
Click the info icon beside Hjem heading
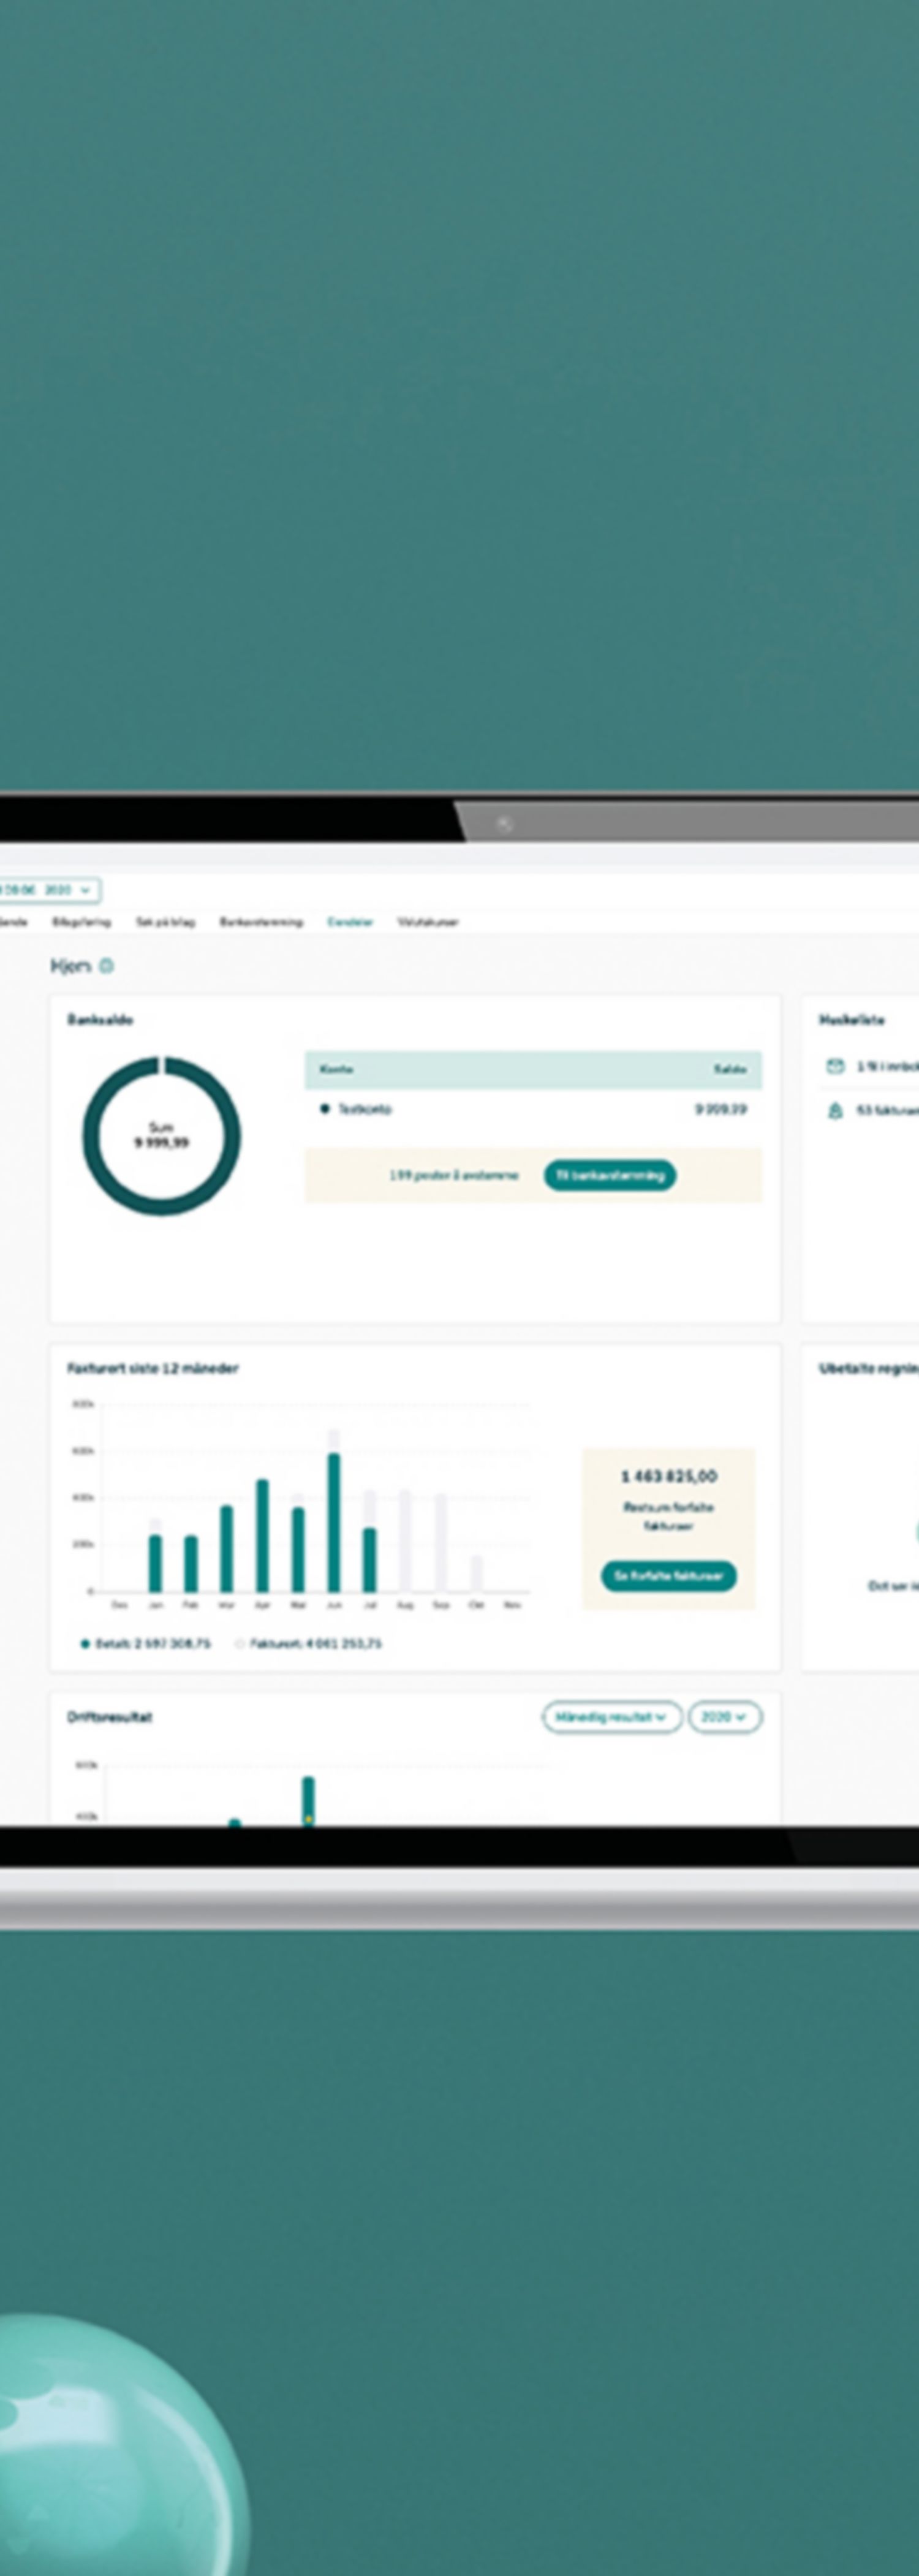tap(107, 965)
